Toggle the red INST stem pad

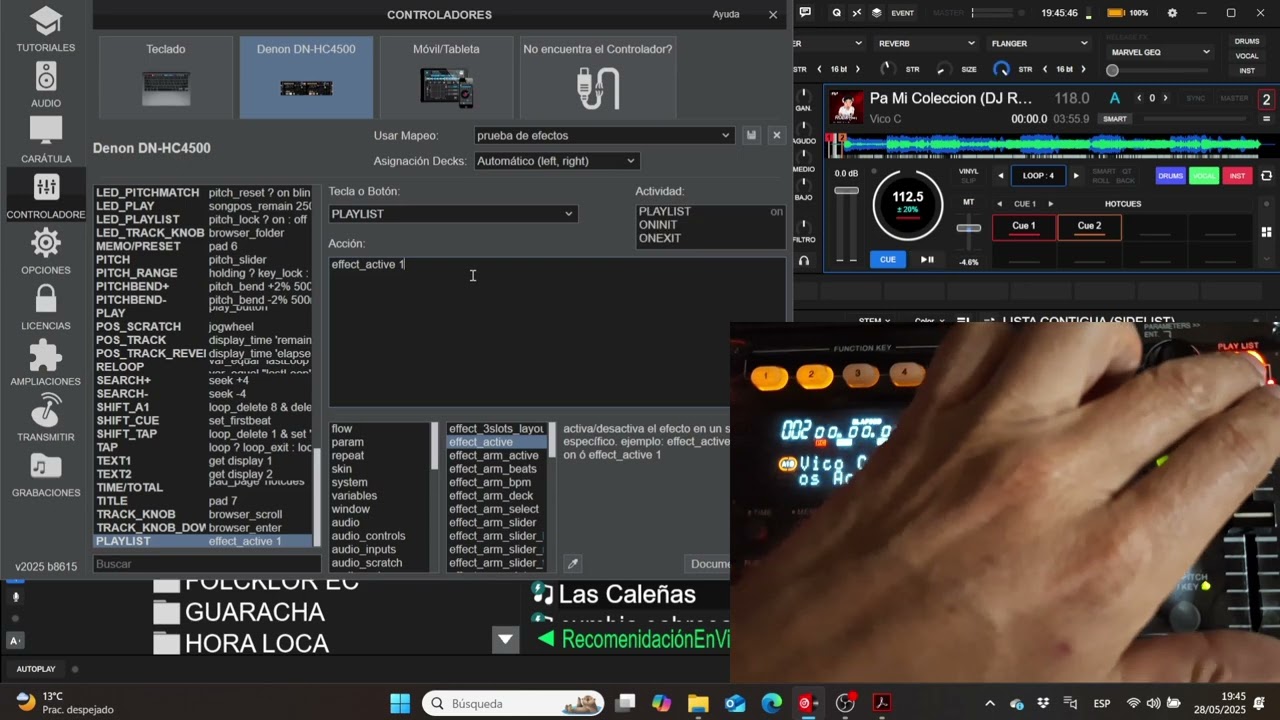coord(1238,176)
